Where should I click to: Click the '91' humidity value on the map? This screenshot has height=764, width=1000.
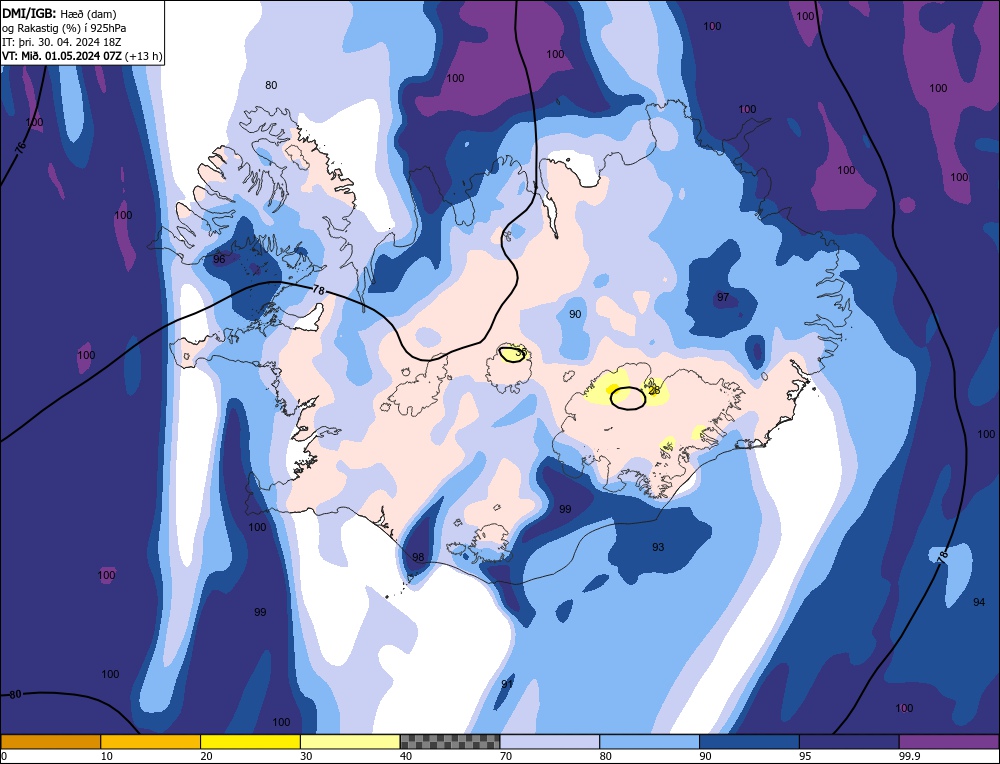pos(507,684)
